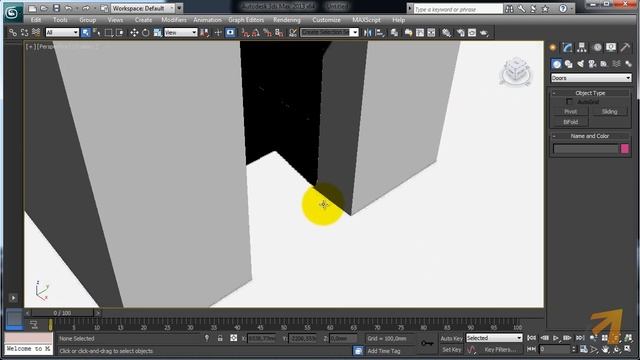
Task: Open the key filter Selected dropdown
Action: click(494, 338)
